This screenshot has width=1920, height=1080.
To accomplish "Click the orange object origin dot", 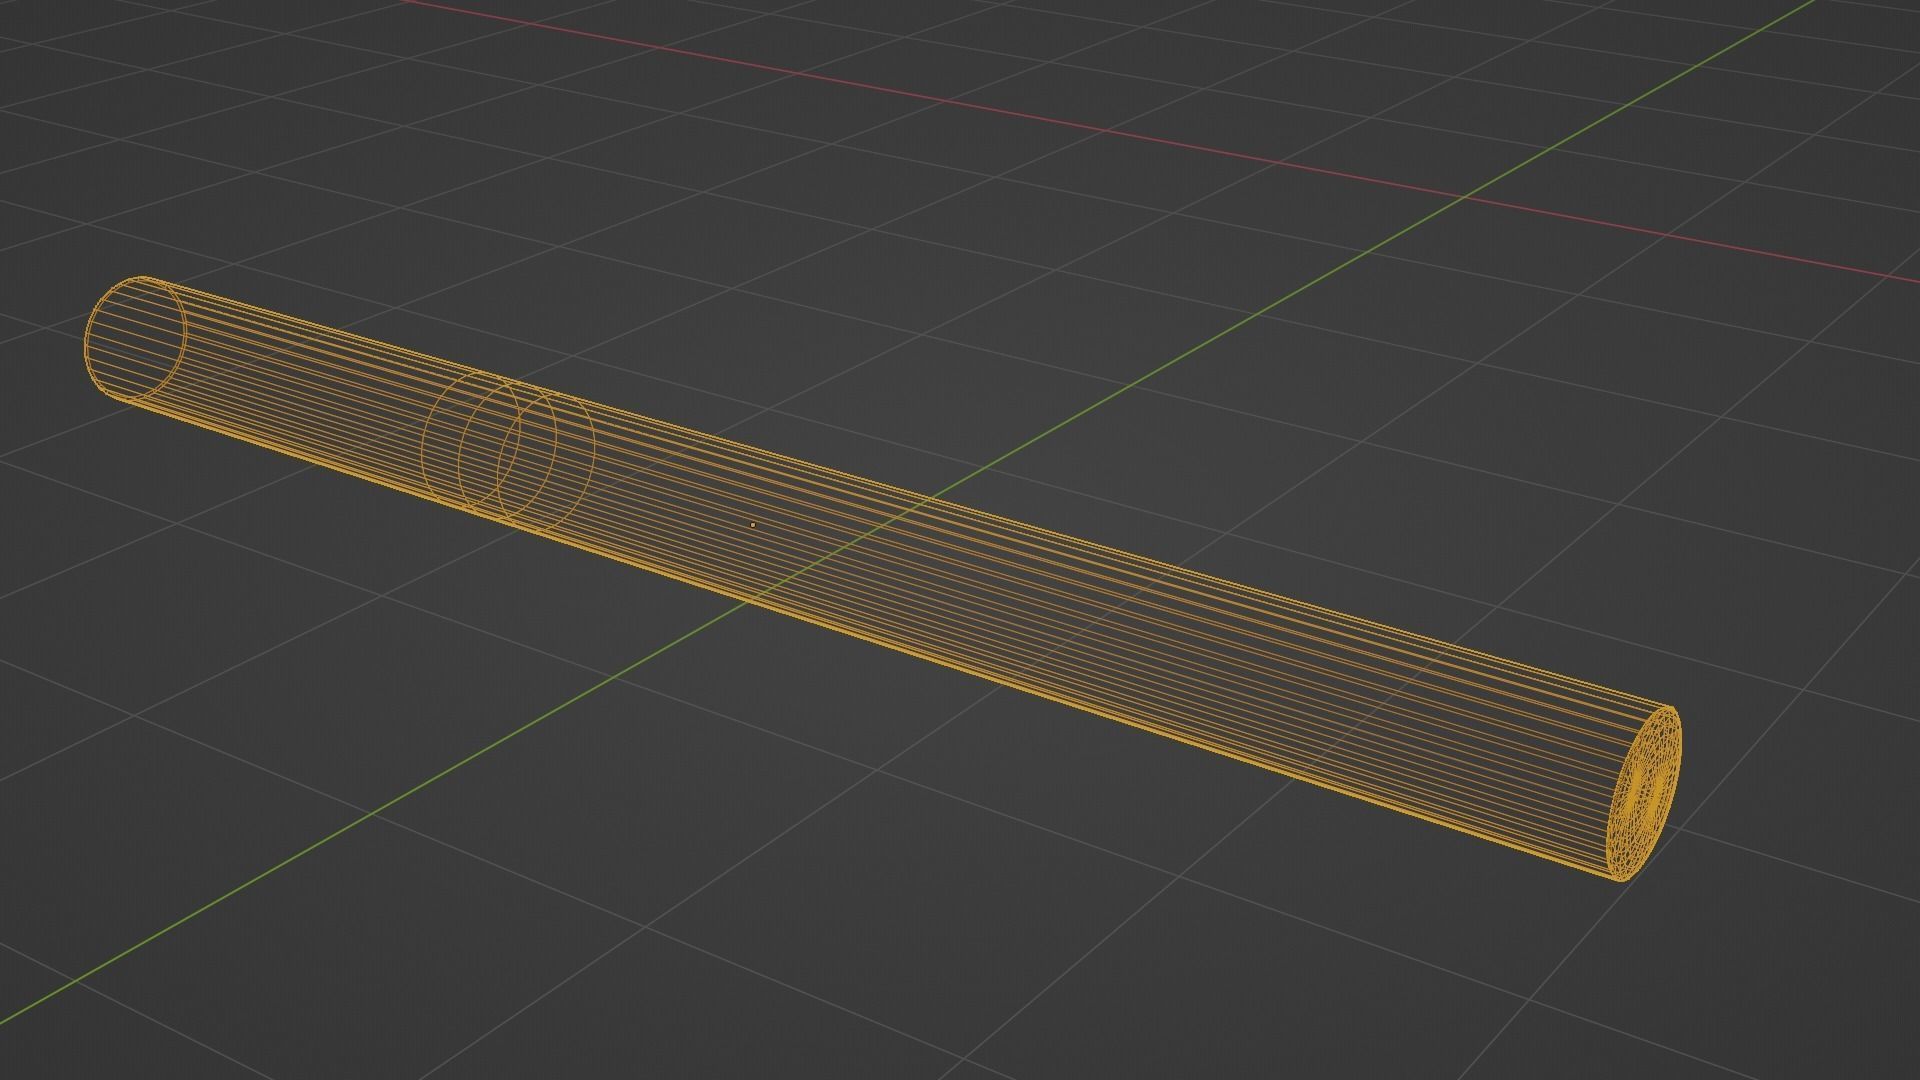I will point(752,524).
